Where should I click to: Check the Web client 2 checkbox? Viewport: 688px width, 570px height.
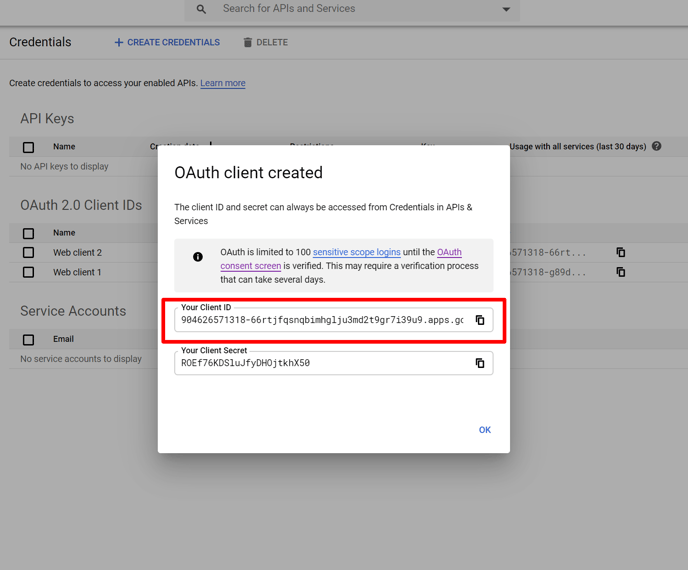pyautogui.click(x=29, y=252)
